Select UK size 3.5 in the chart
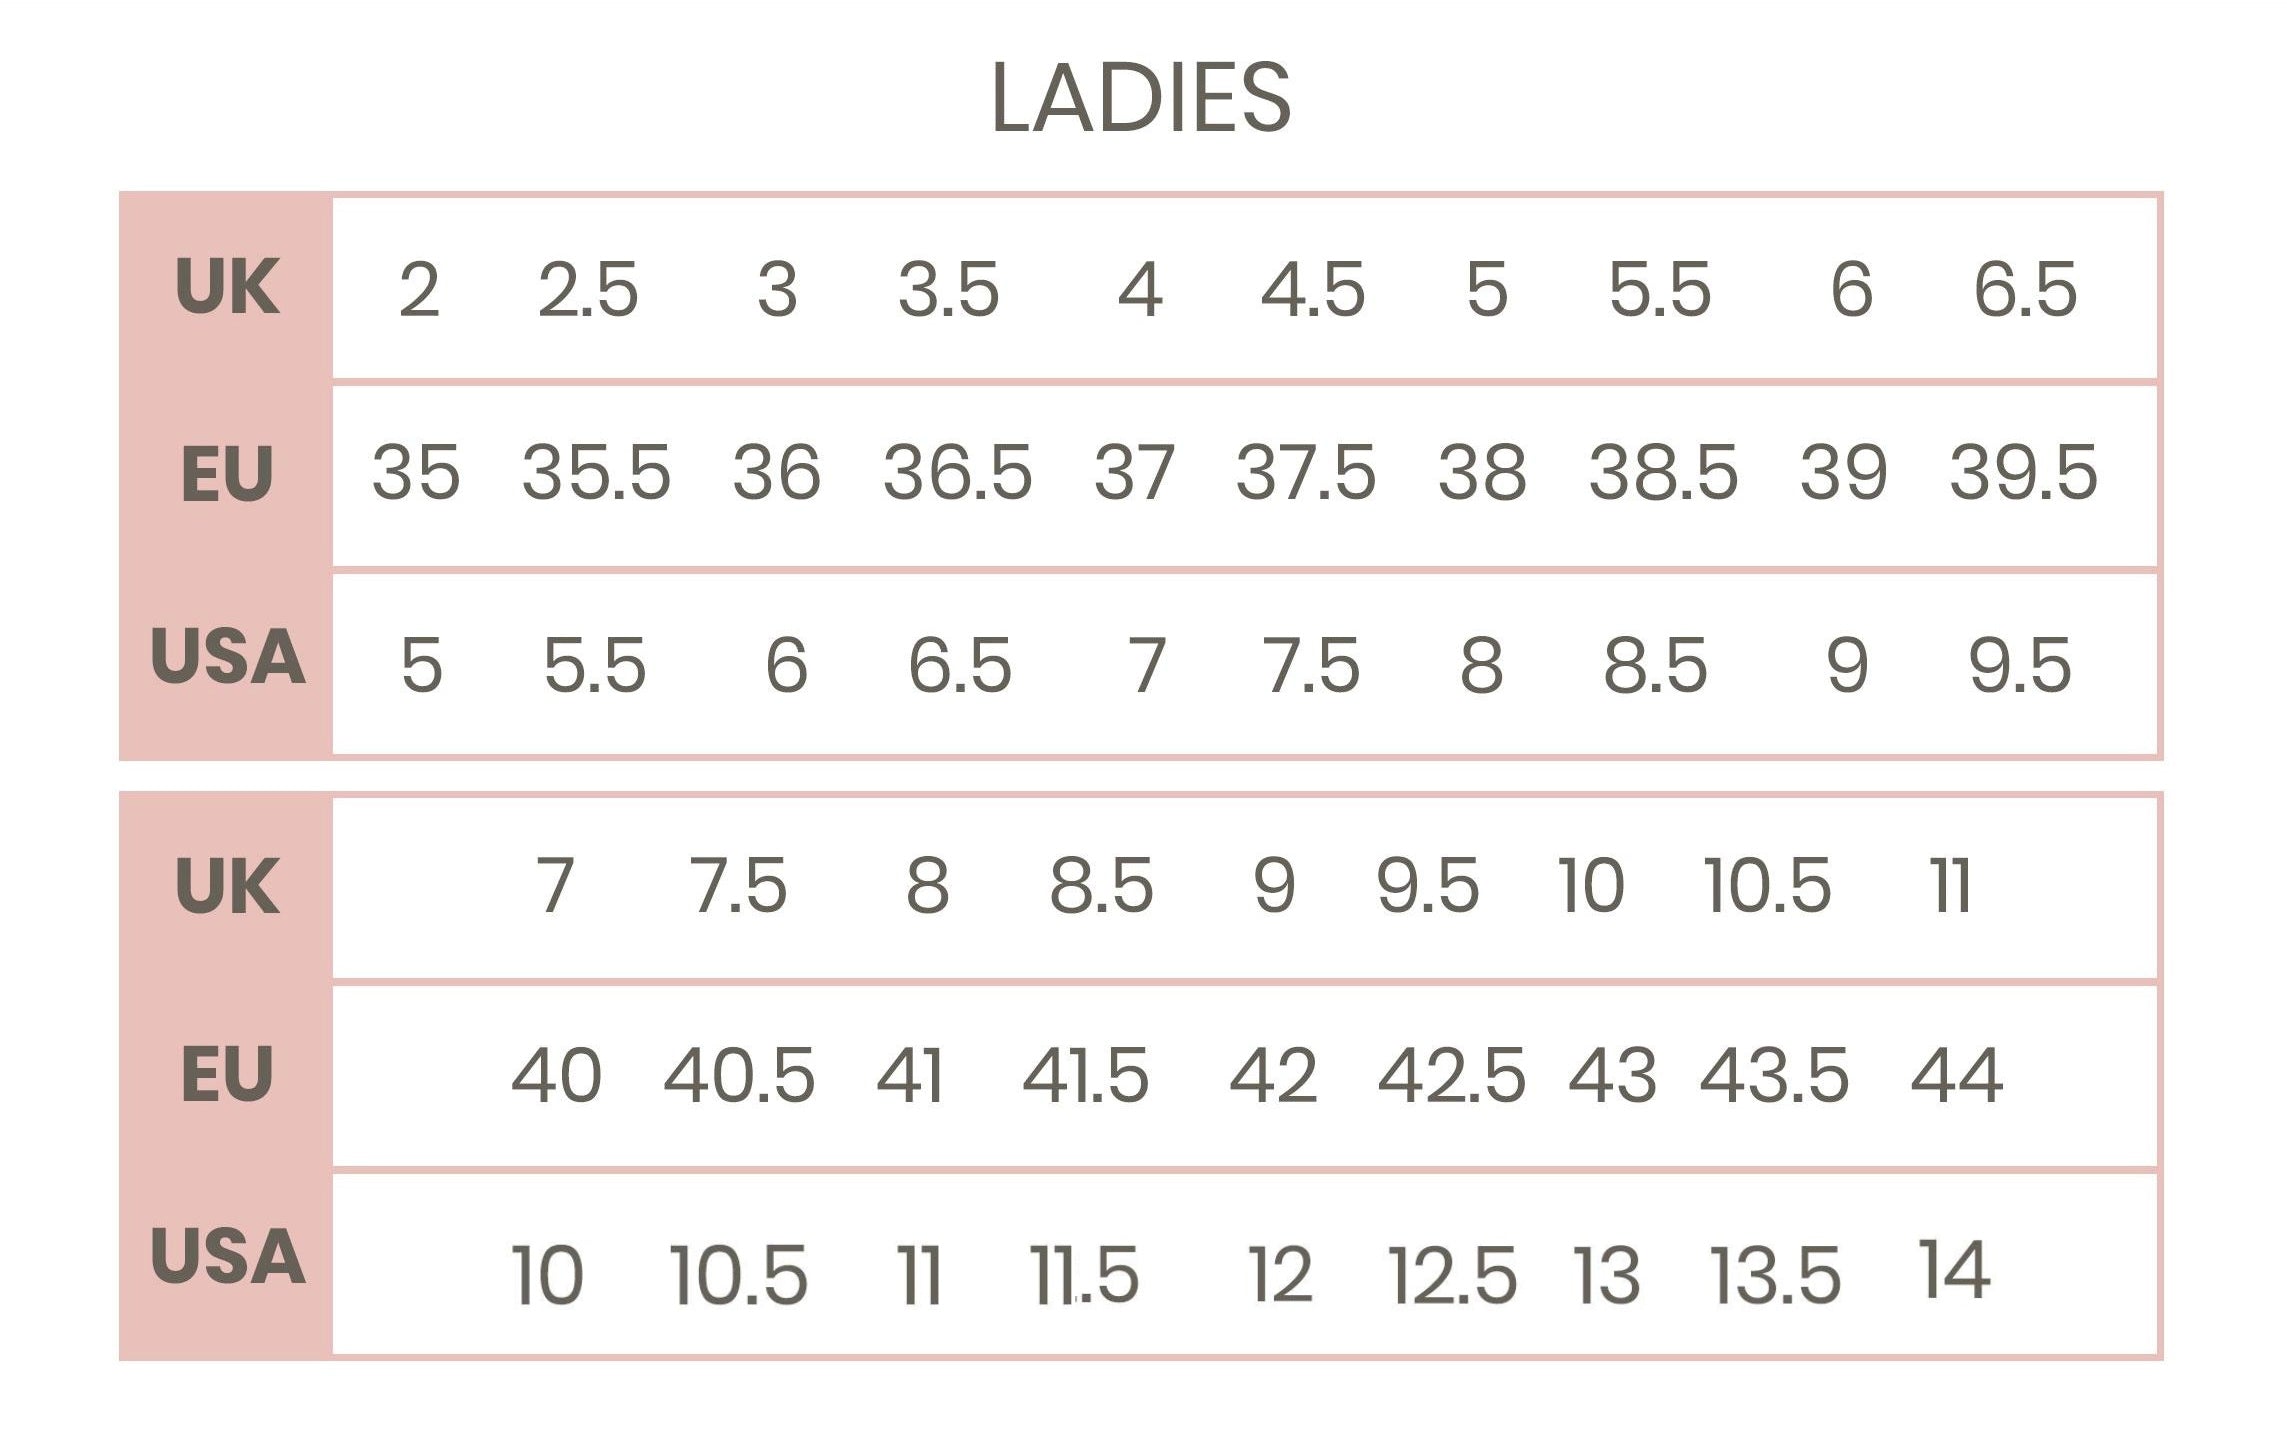Image resolution: width=2287 pixels, height=1447 pixels. click(x=948, y=290)
